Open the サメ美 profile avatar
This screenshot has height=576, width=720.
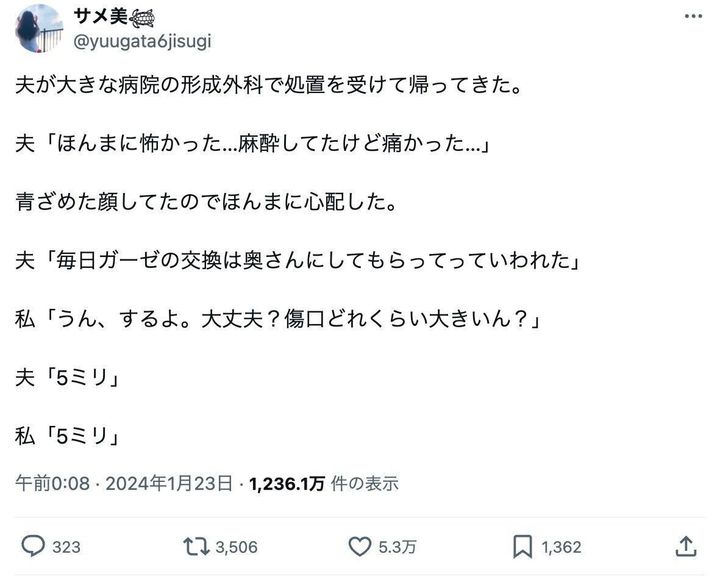point(40,28)
